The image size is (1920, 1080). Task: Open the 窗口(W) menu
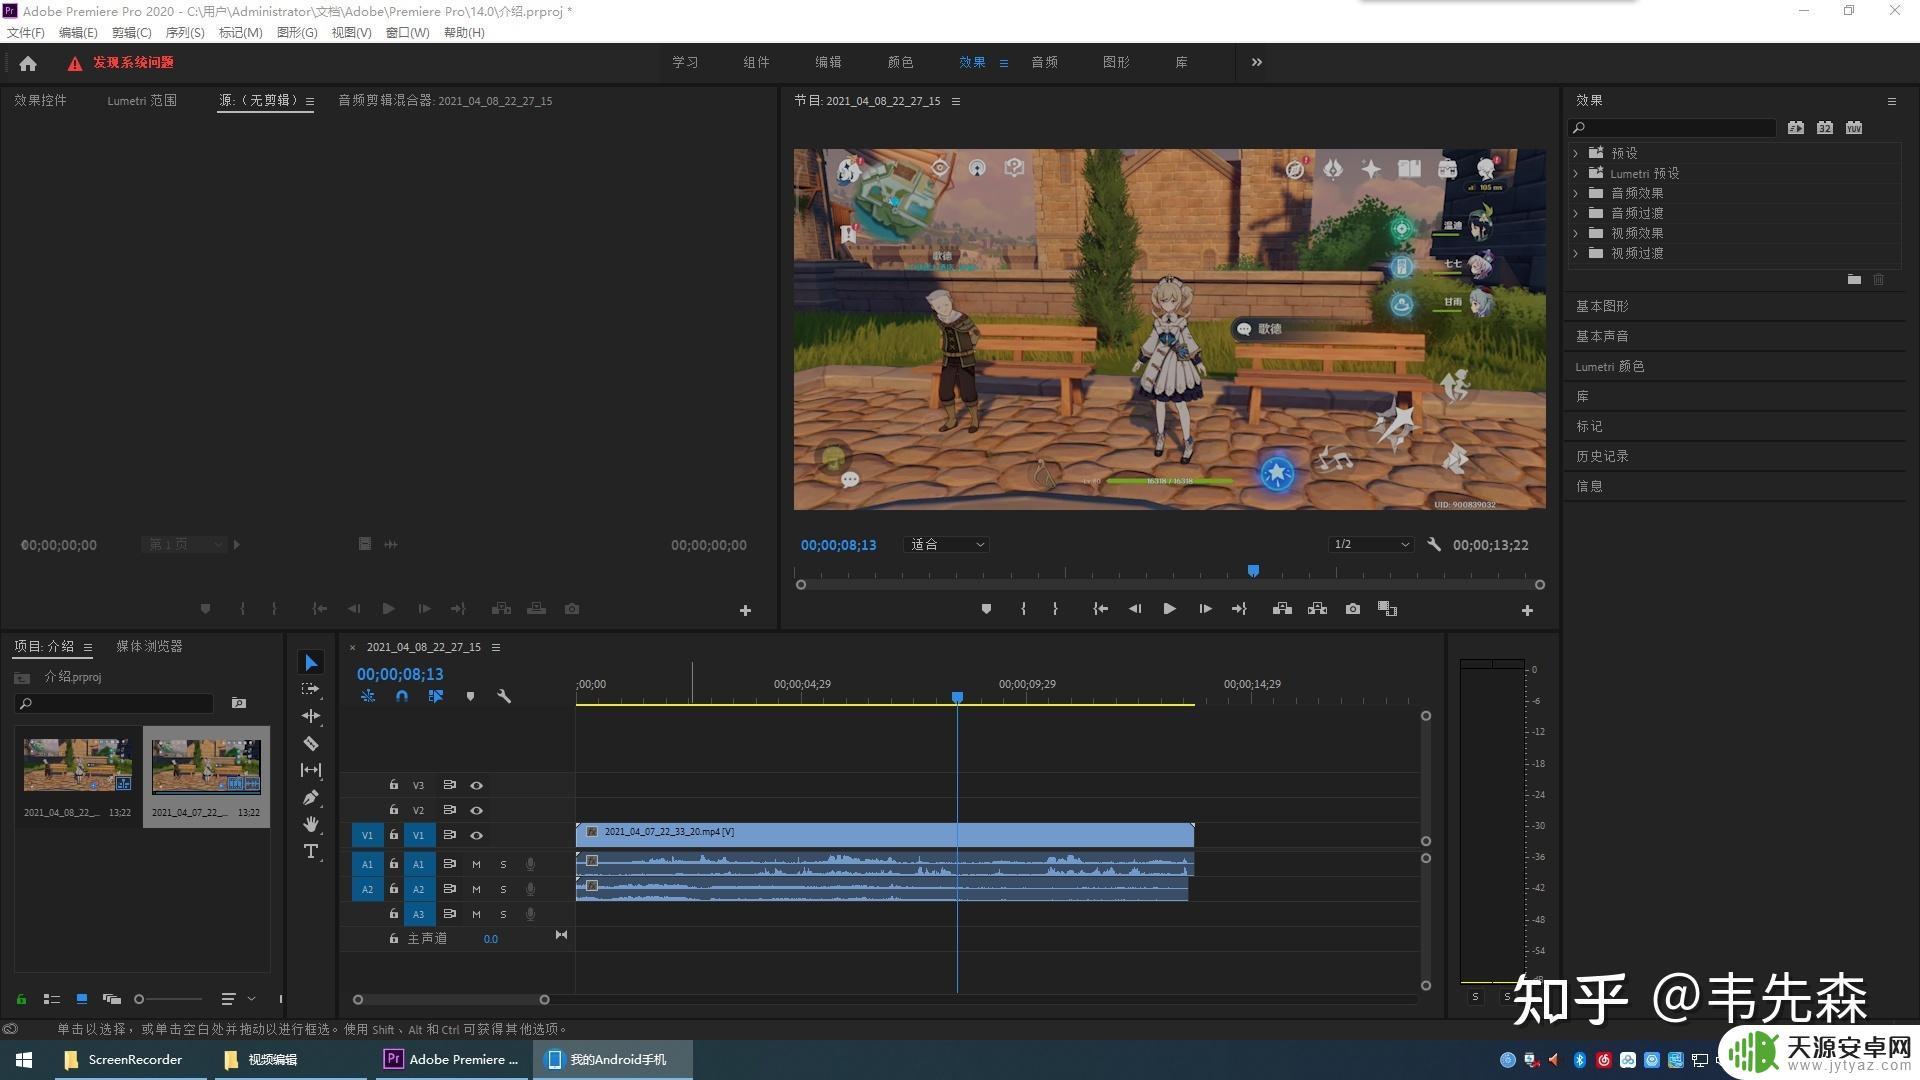coord(407,33)
